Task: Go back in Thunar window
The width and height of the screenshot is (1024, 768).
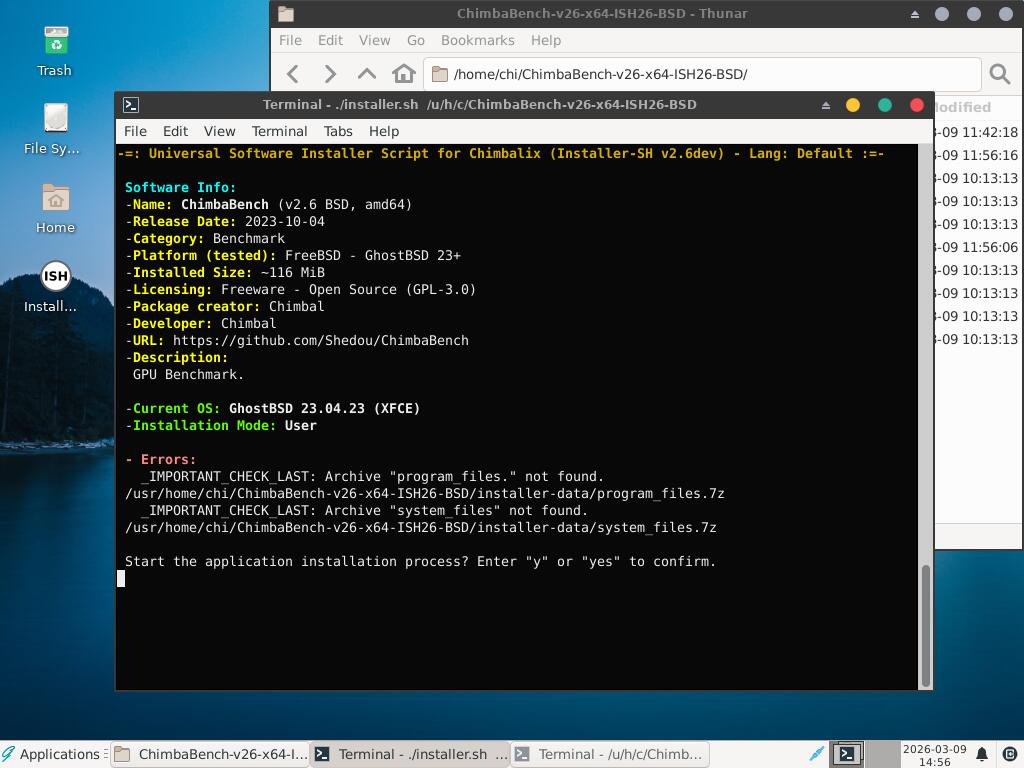Action: tap(293, 74)
